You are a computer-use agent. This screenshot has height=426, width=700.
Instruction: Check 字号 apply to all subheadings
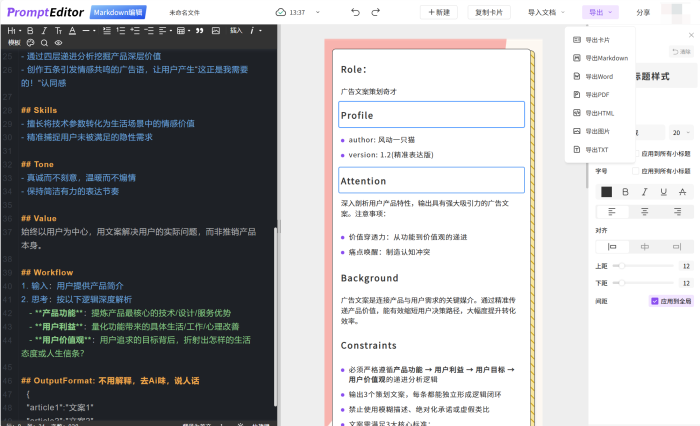635,171
